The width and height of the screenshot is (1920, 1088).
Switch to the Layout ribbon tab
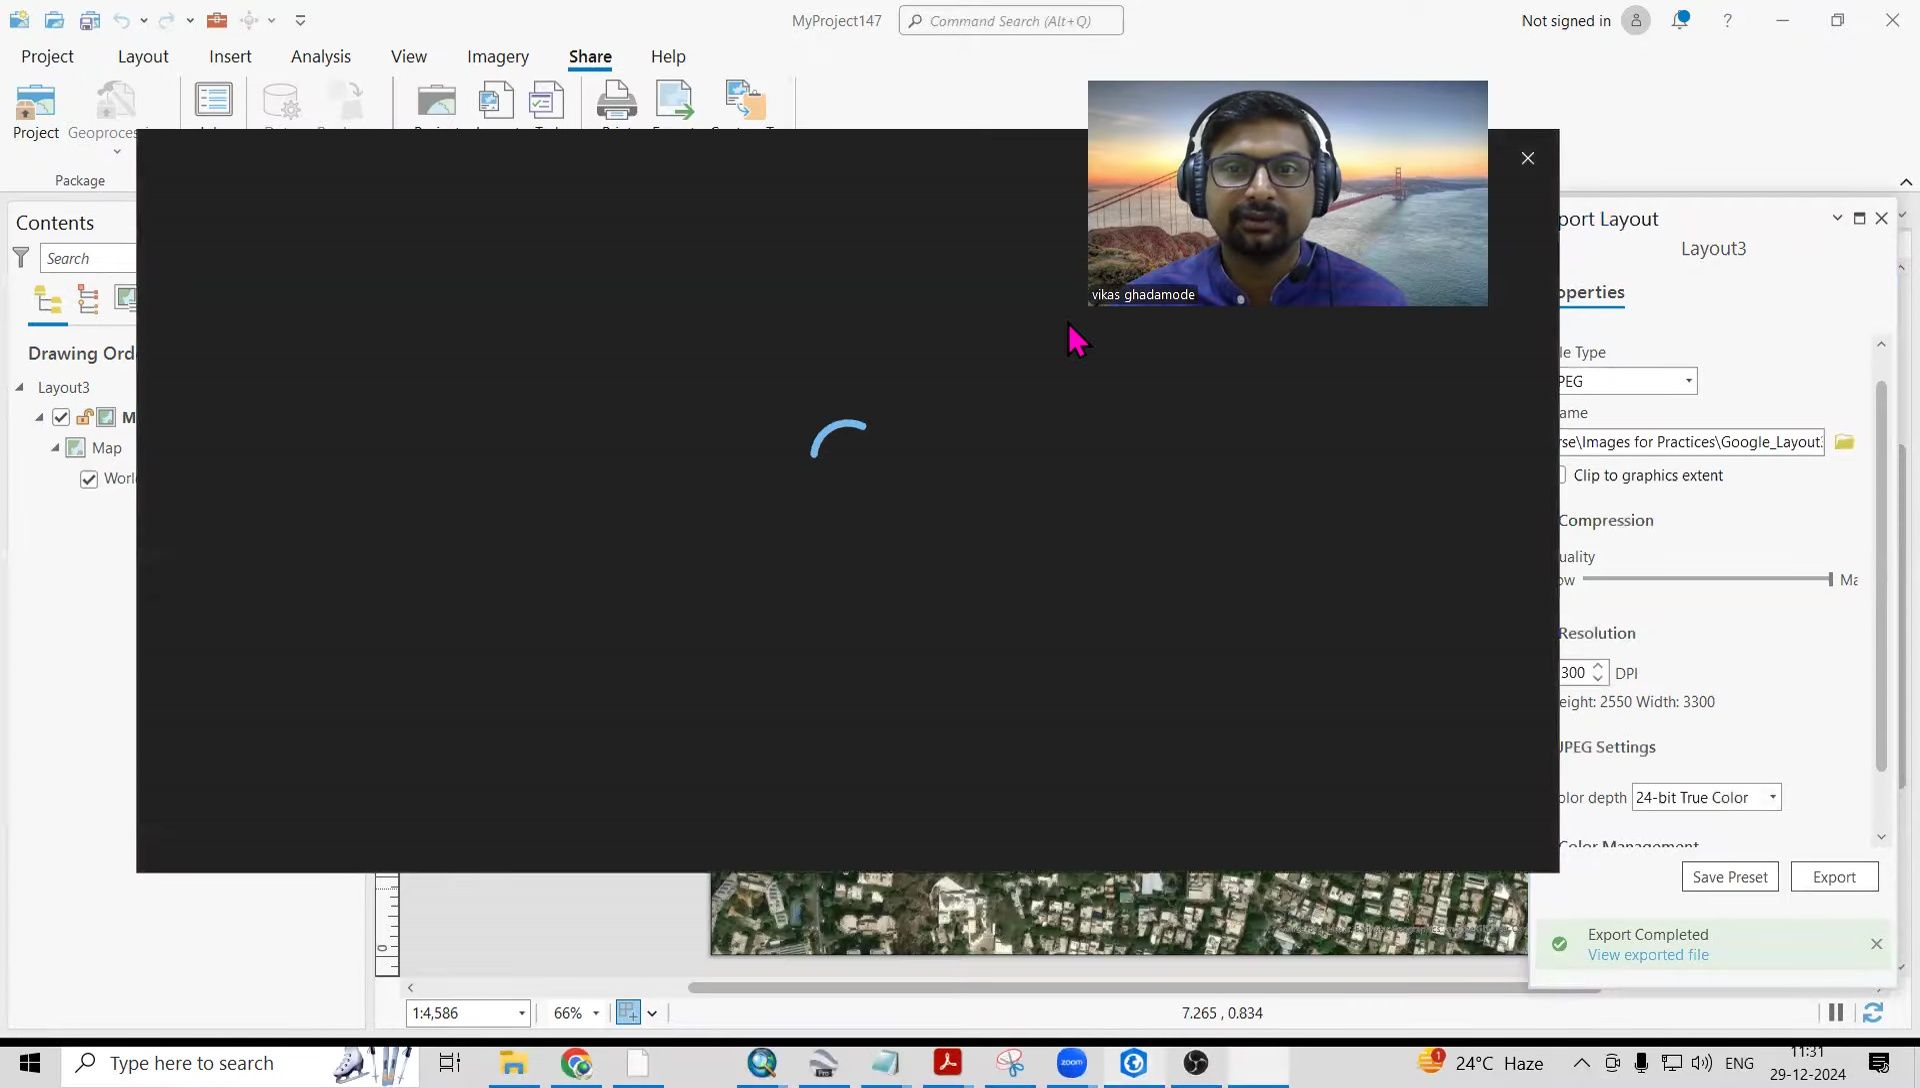(x=143, y=57)
